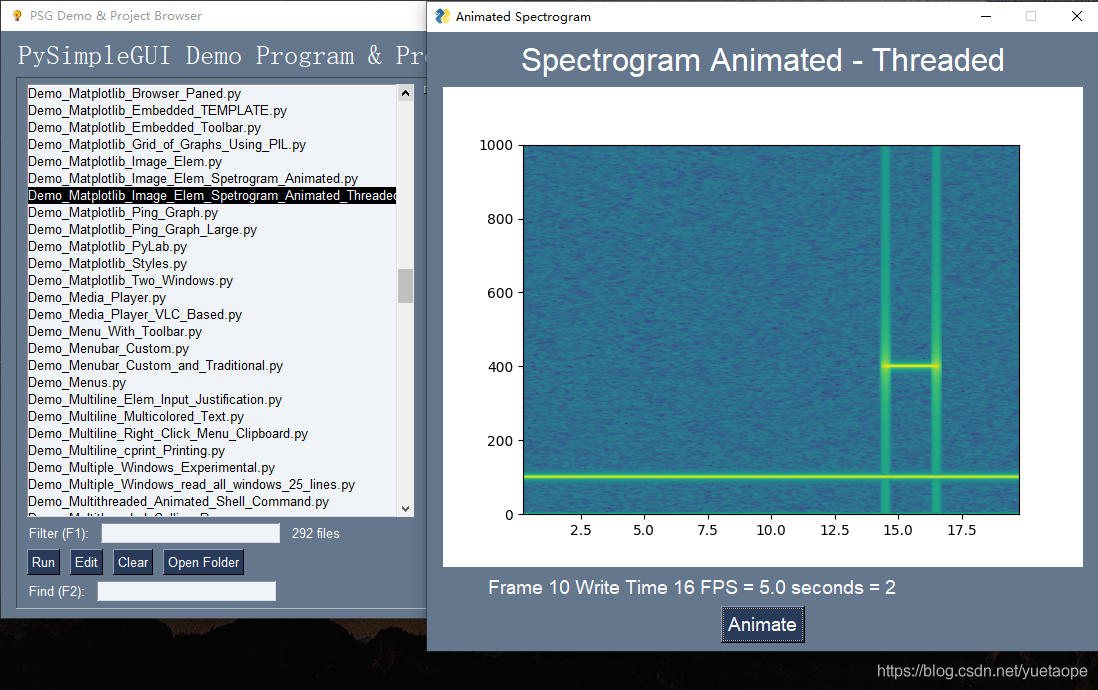The image size is (1098, 690).
Task: Click the file list scroll down arrow
Action: (405, 509)
